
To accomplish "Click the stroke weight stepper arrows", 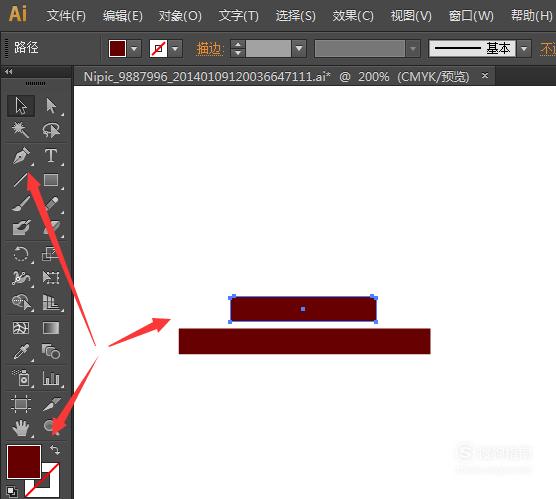I will click(x=238, y=48).
